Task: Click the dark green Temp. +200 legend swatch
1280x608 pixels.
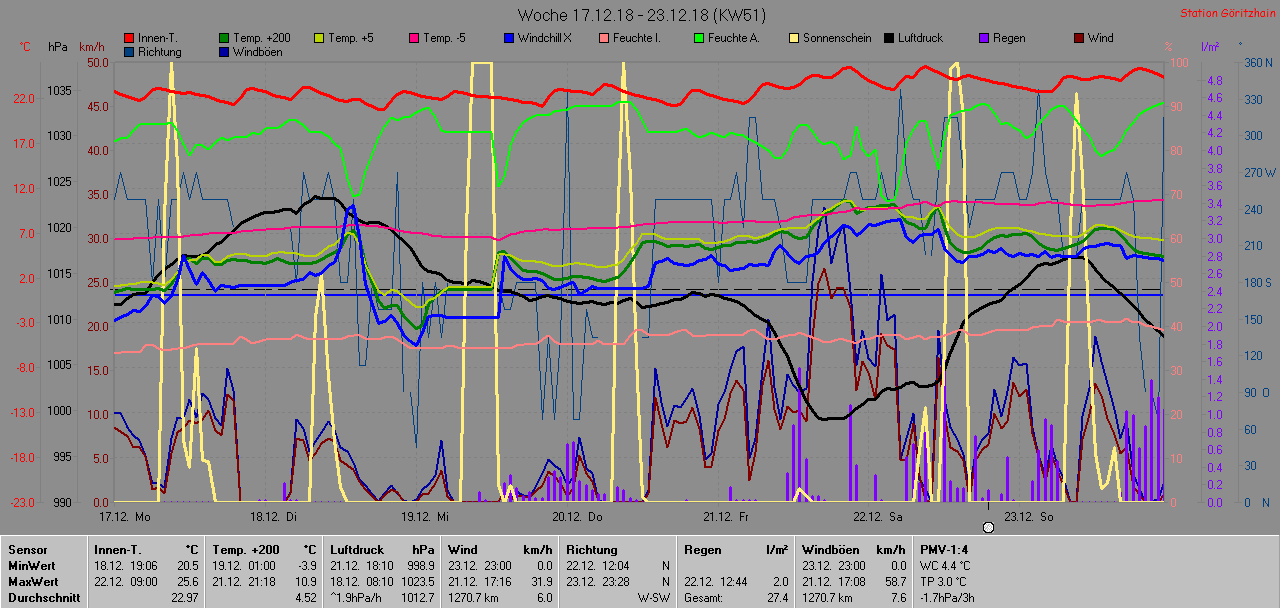Action: [224, 38]
